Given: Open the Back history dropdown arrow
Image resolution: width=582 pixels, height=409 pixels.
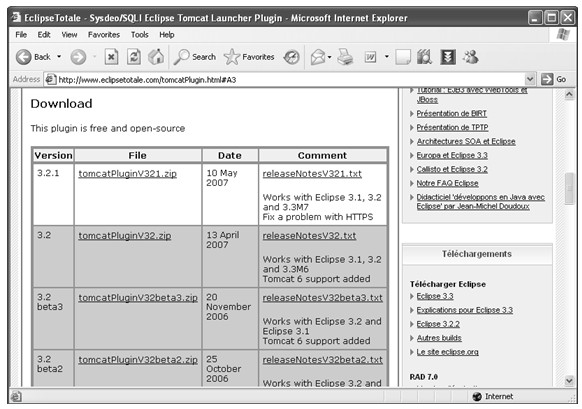Looking at the screenshot, I should click(x=59, y=57).
